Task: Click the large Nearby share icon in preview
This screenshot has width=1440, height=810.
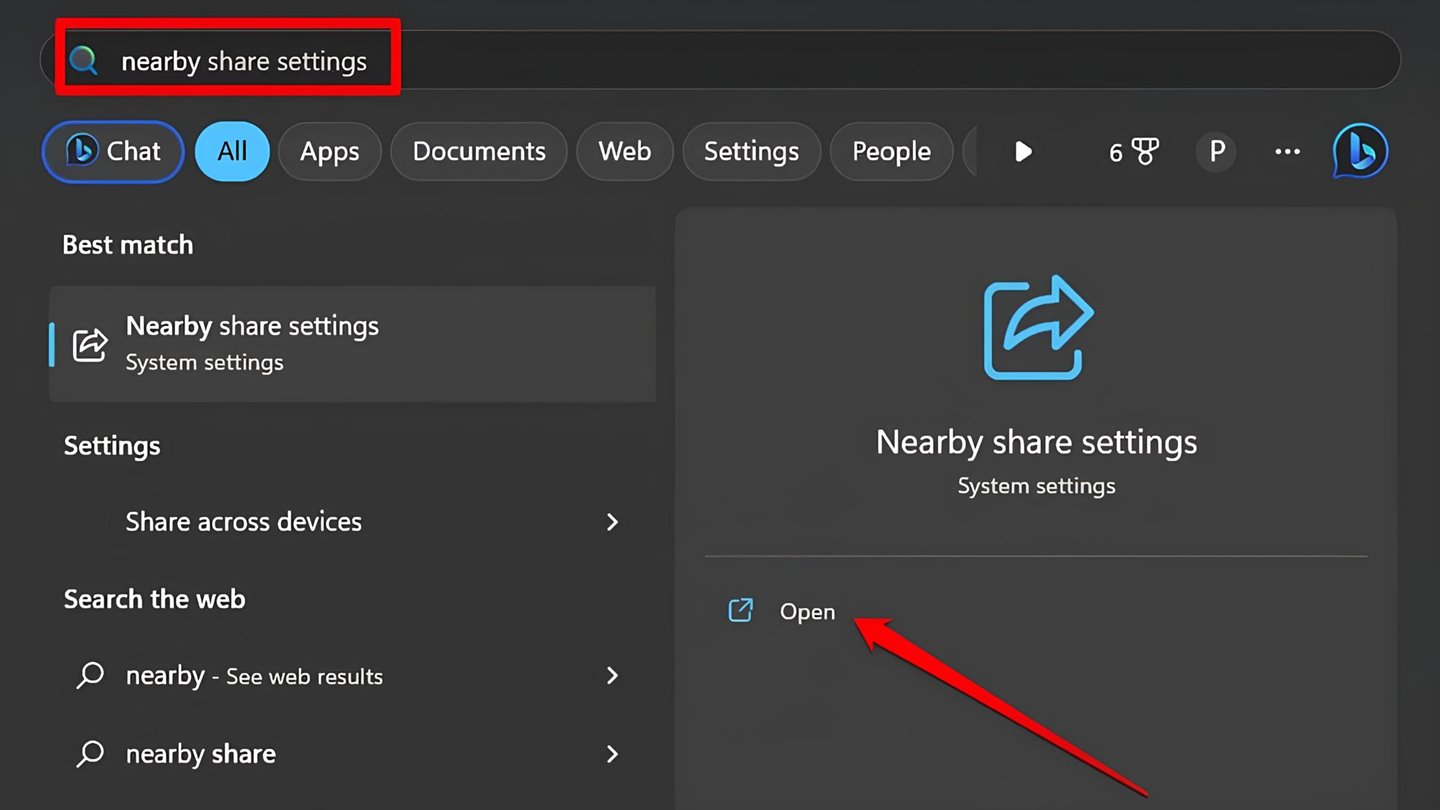Action: coord(1037,328)
